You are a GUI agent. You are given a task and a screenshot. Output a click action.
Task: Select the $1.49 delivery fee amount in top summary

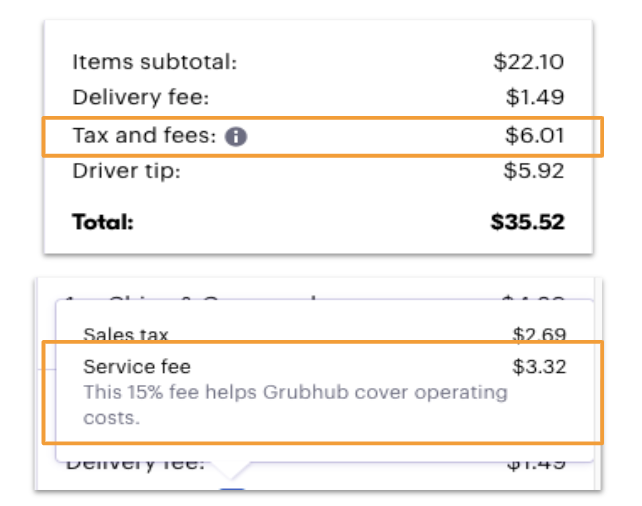535,98
